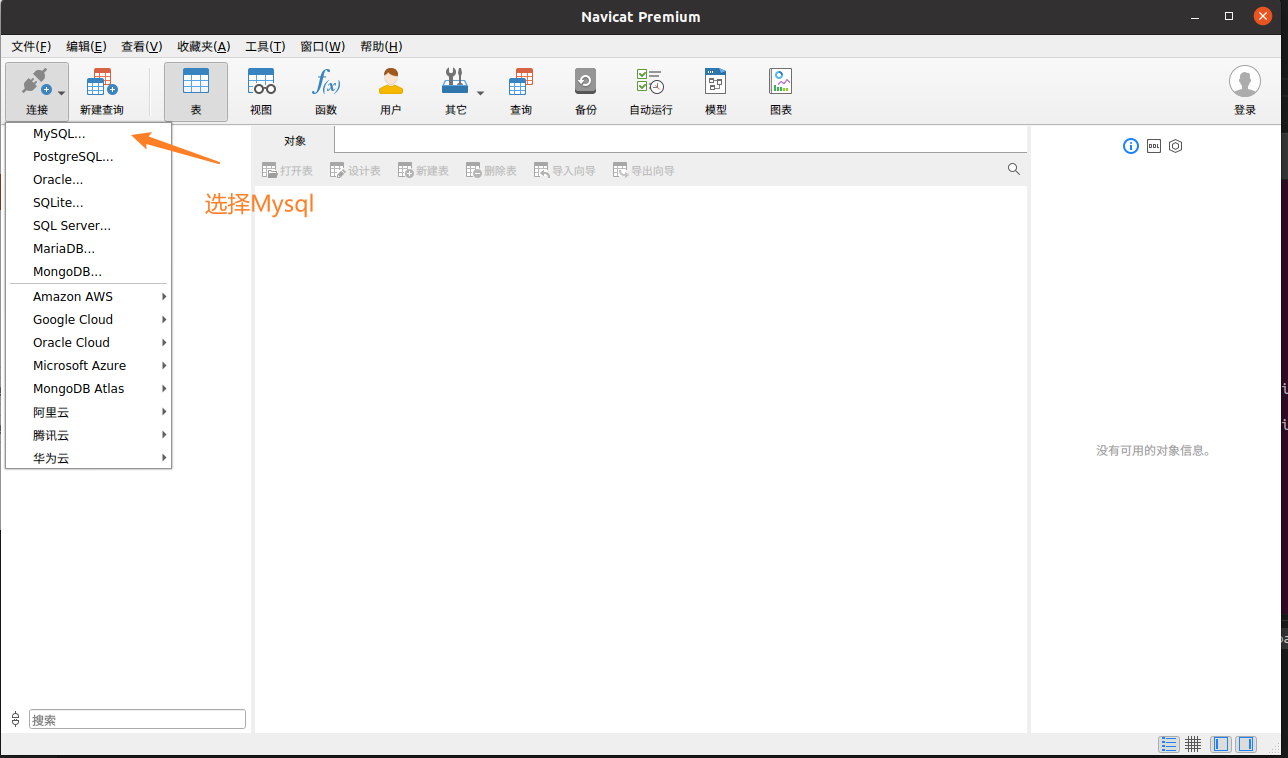Click the 连接 plug icon in the toolbar
This screenshot has width=1288, height=758.
tap(36, 82)
